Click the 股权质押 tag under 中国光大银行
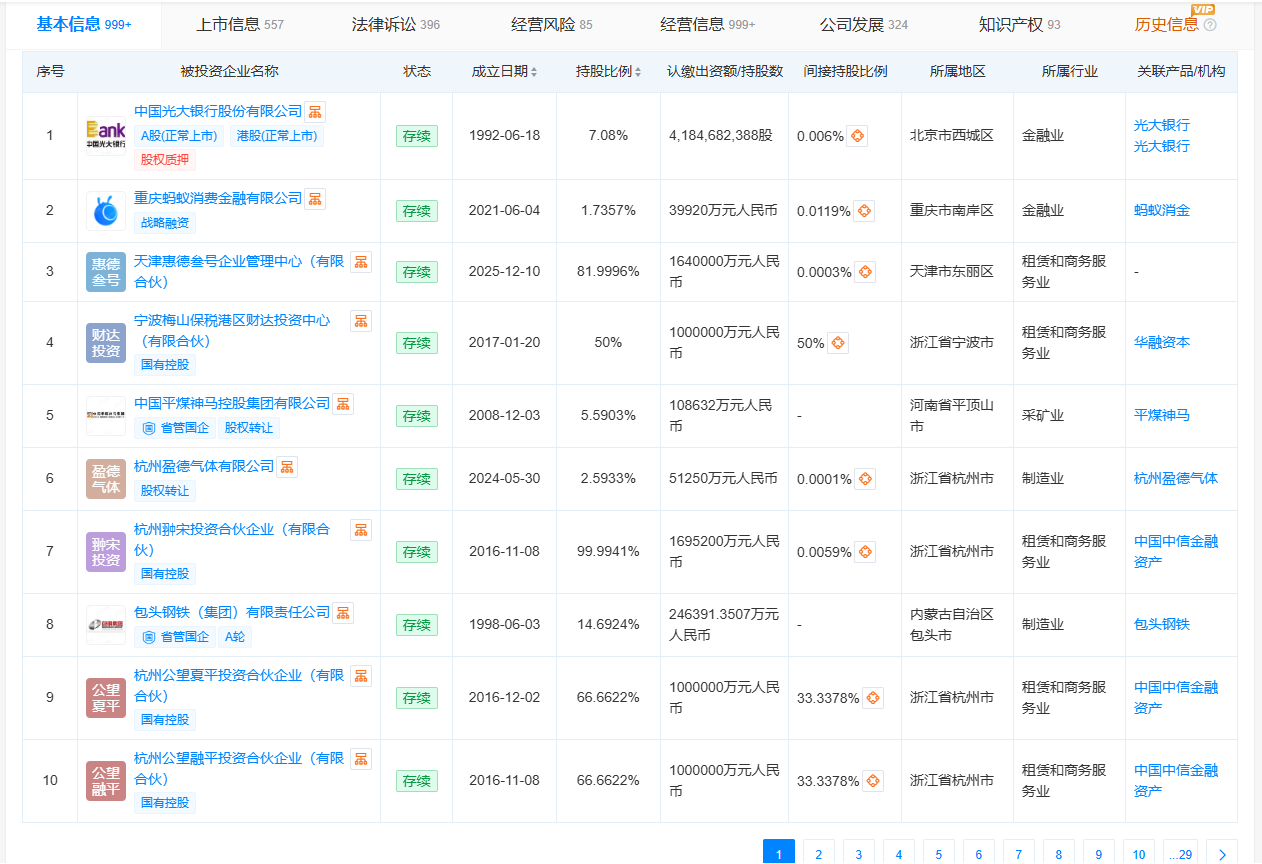The width and height of the screenshot is (1262, 864). (165, 159)
